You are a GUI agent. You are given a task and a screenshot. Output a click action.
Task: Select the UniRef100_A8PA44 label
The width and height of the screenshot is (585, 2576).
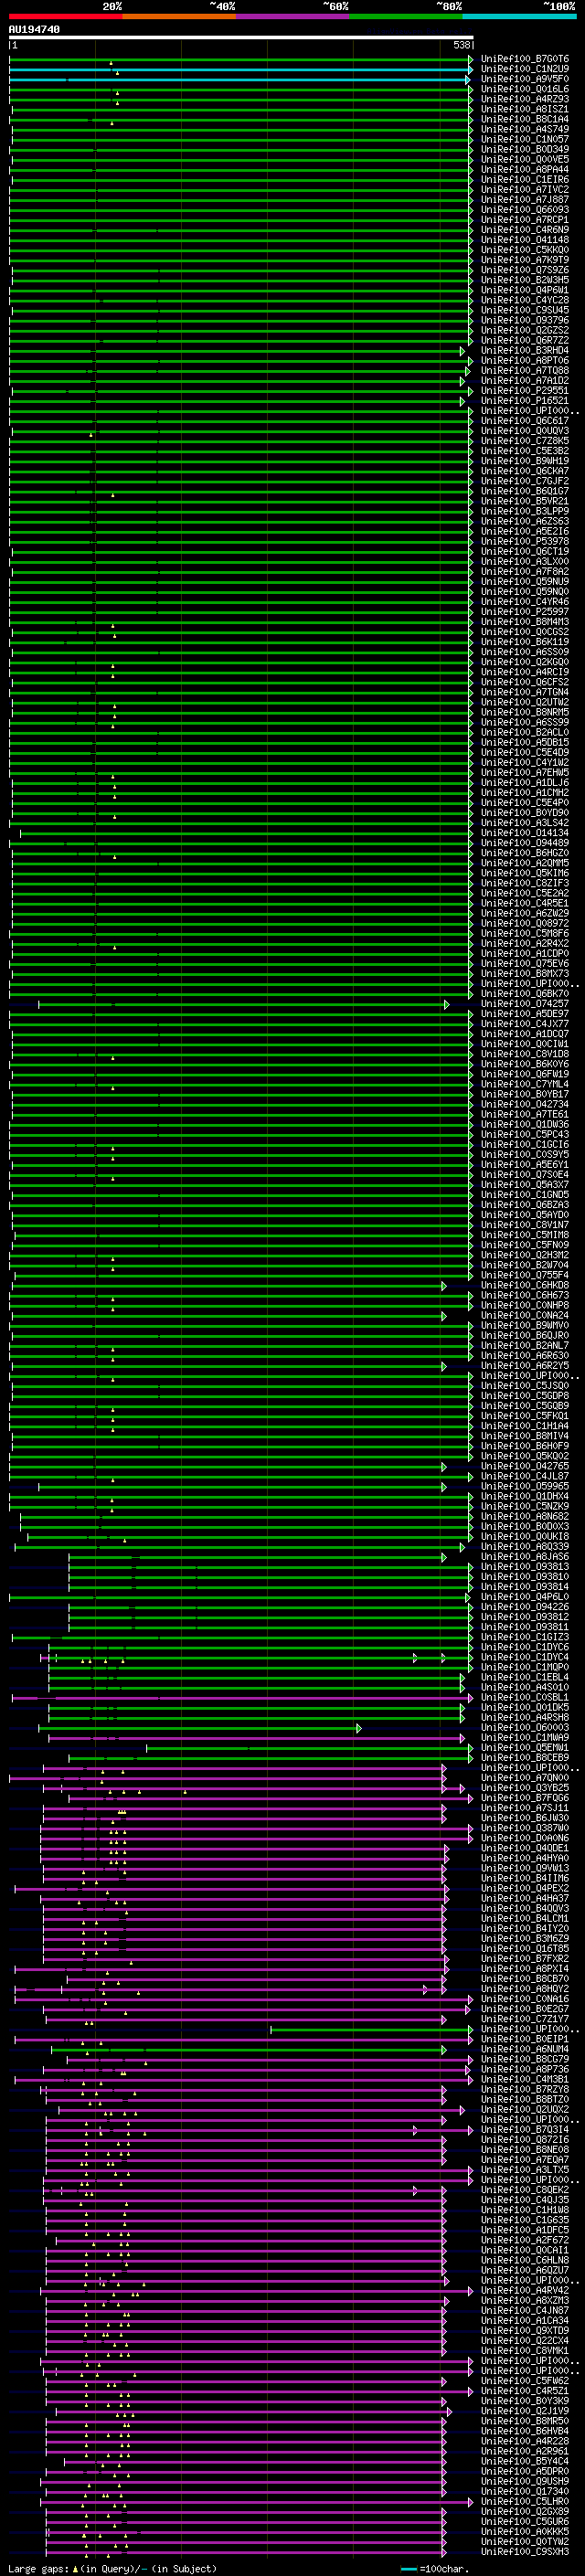(x=525, y=169)
